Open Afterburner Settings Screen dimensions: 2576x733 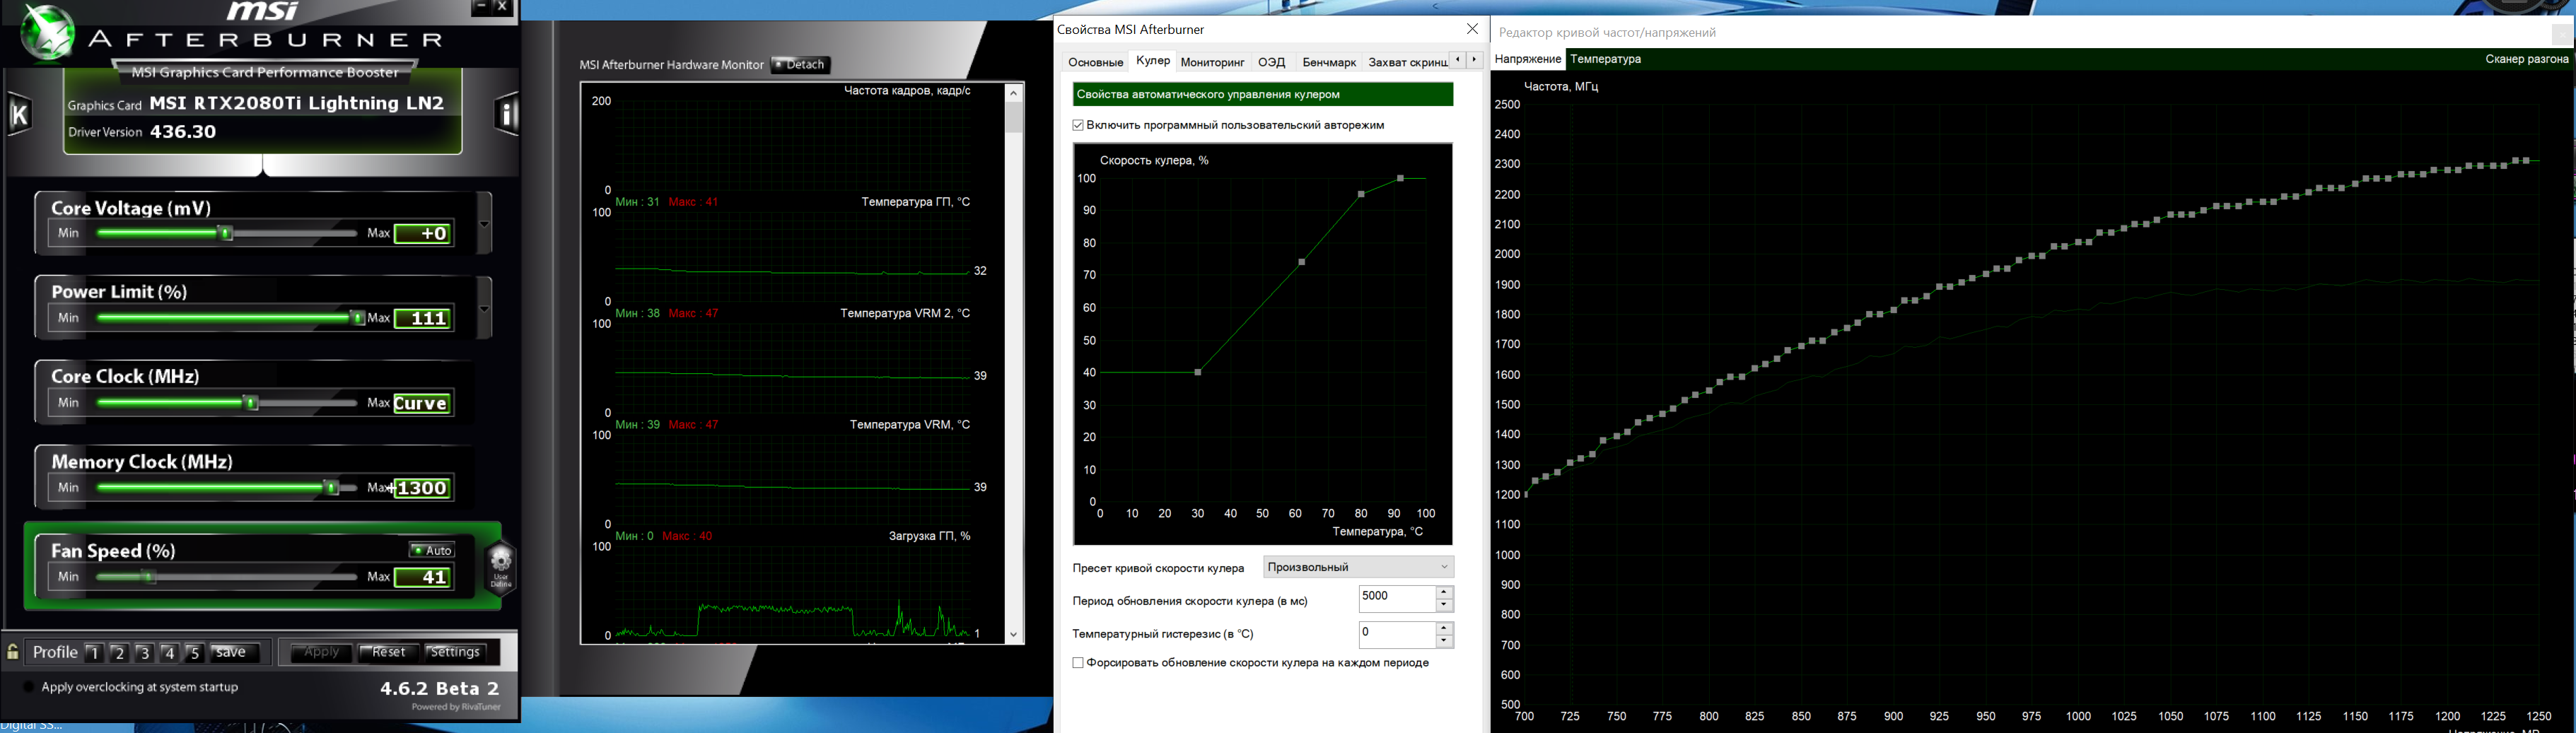click(x=455, y=653)
